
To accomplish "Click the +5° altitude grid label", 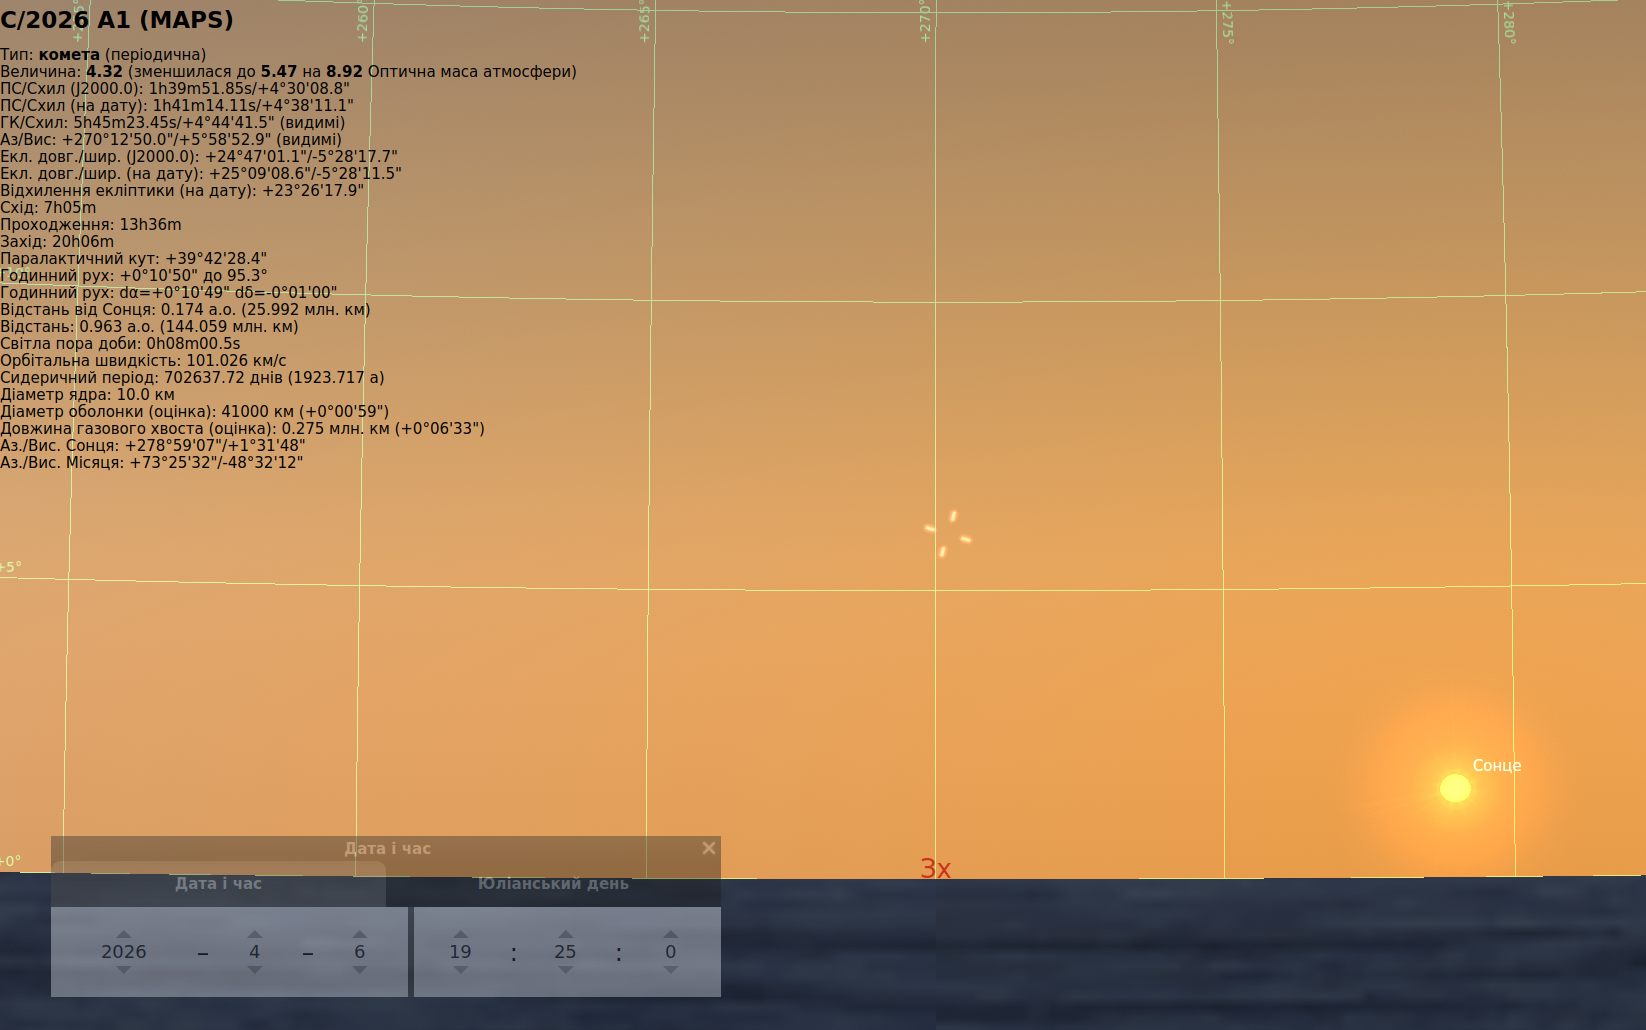I will (x=10, y=567).
